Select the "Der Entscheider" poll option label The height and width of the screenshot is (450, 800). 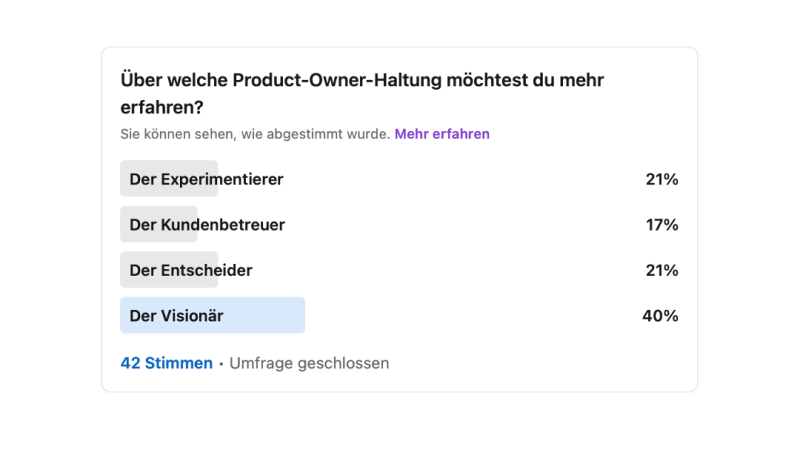(x=191, y=270)
